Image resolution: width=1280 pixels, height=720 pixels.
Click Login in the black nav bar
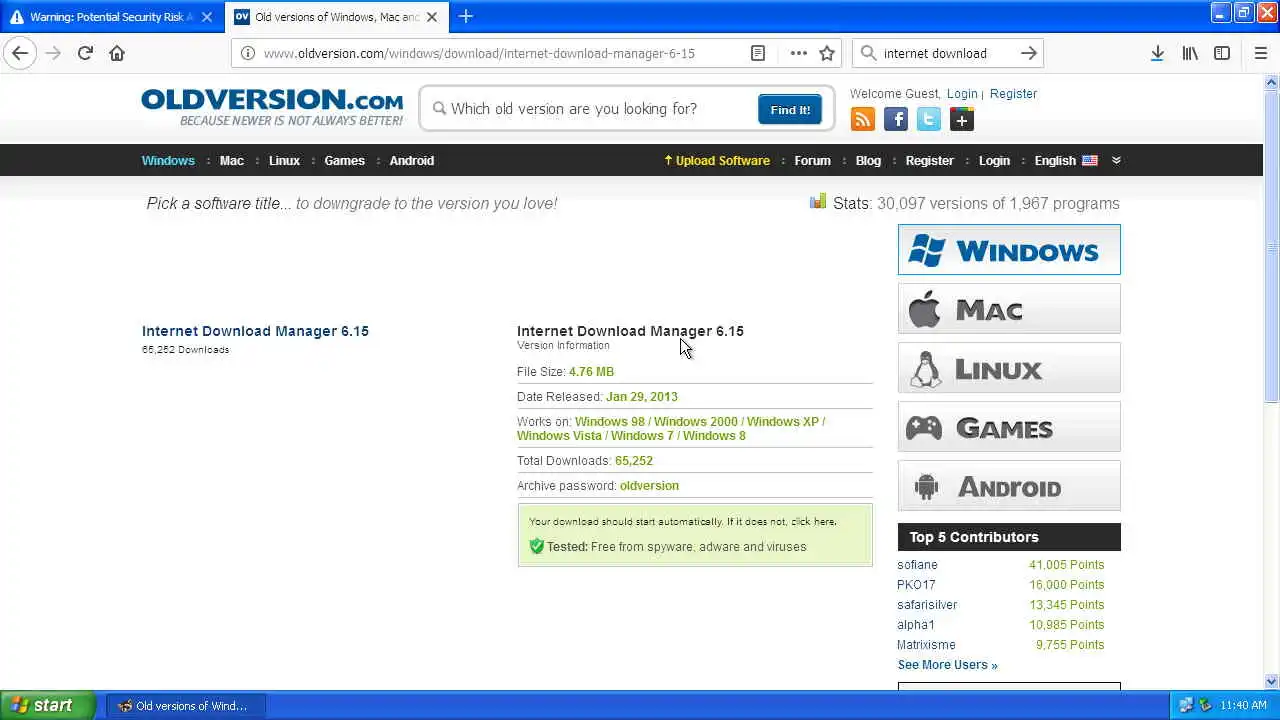click(x=994, y=160)
